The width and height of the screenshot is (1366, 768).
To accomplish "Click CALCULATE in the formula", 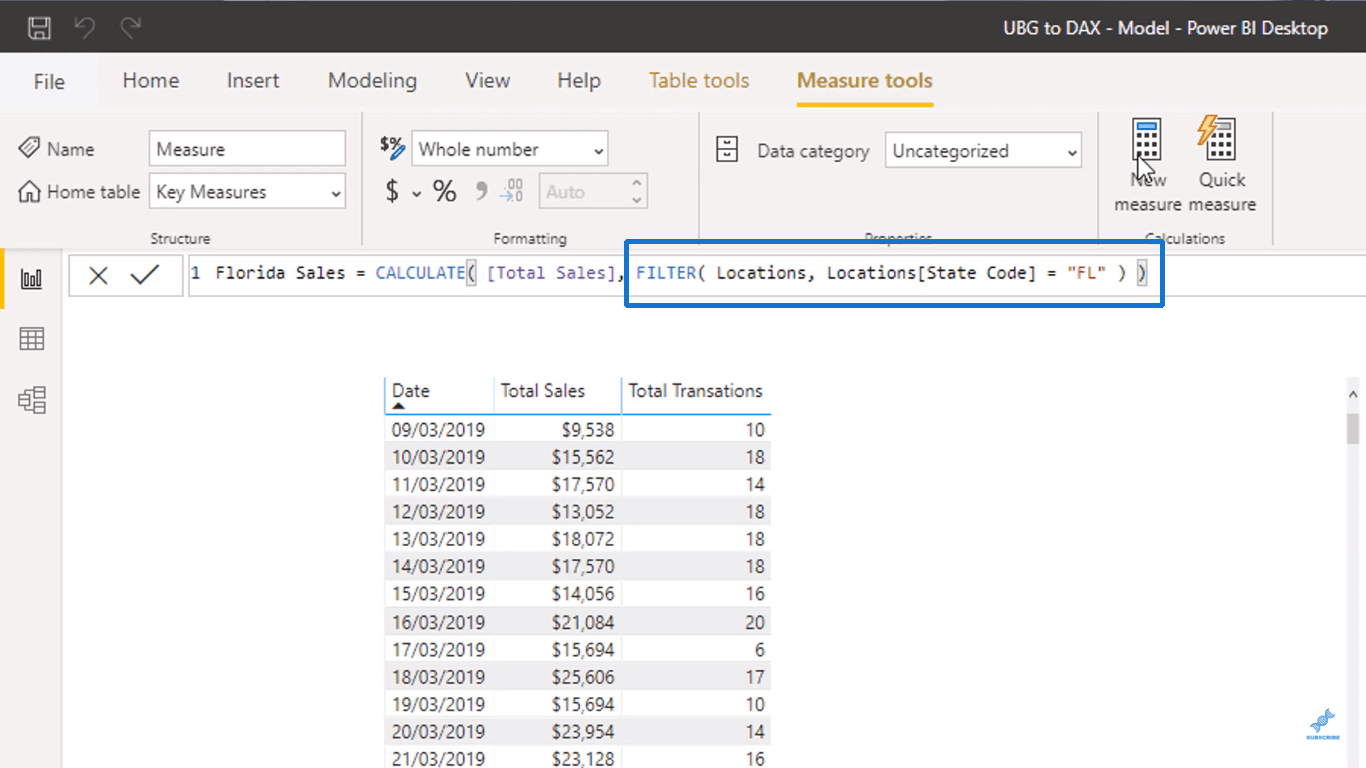I will point(420,273).
